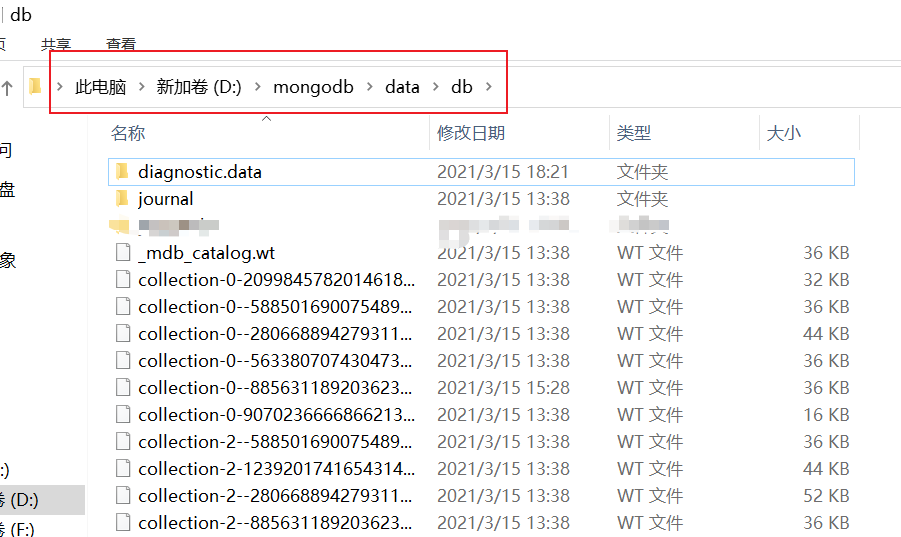Click the 2021/3/15 15:28 date cell
The height and width of the screenshot is (537, 901).
click(503, 388)
